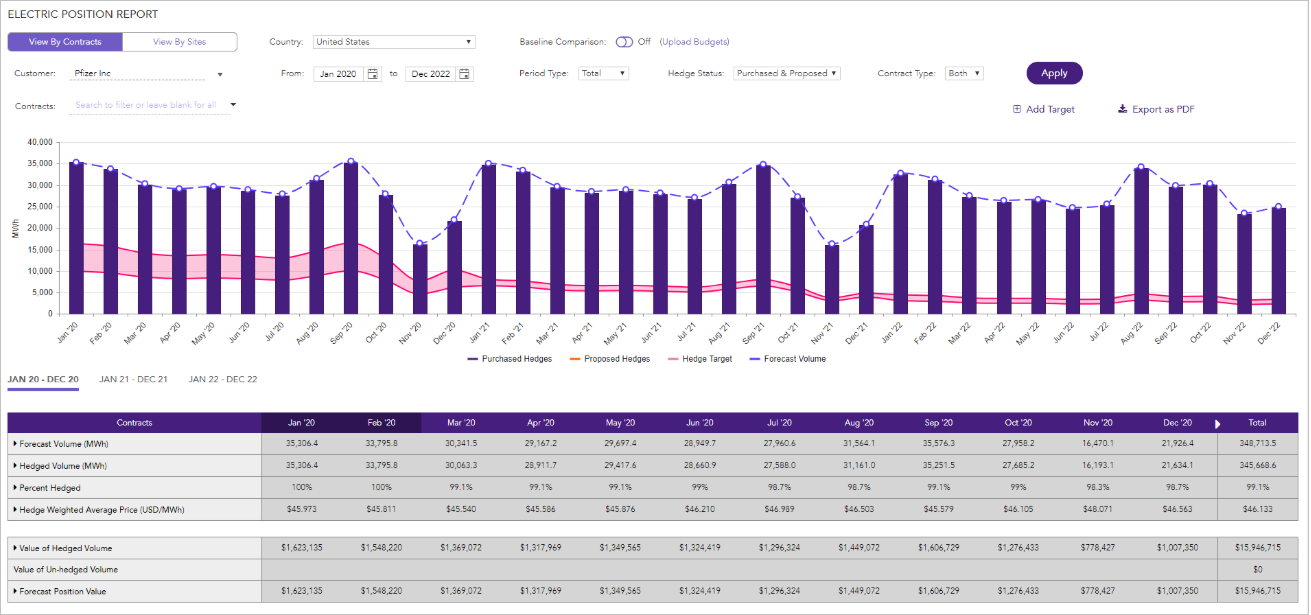Expand the Value of Hedged Volume row
1311x615 pixels.
click(14, 548)
